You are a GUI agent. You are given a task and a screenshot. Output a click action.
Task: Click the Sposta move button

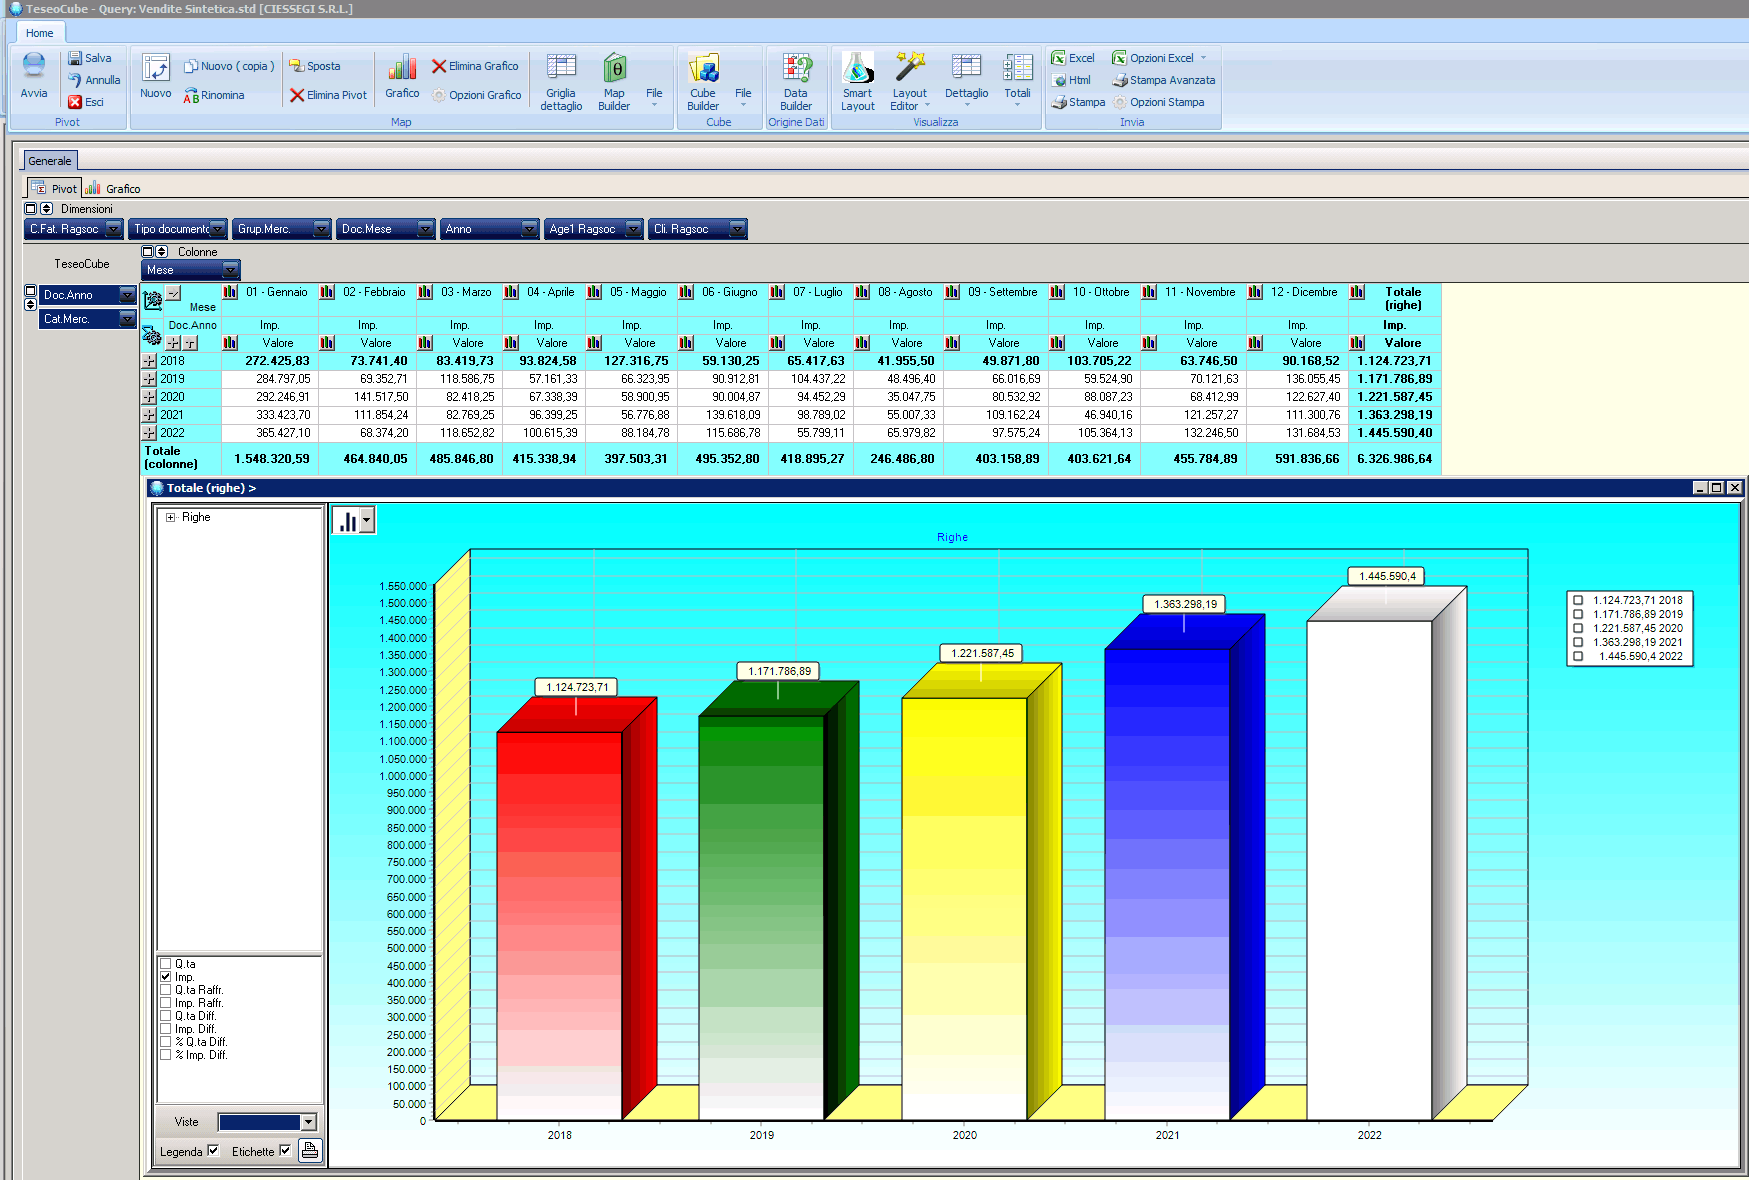pos(315,66)
